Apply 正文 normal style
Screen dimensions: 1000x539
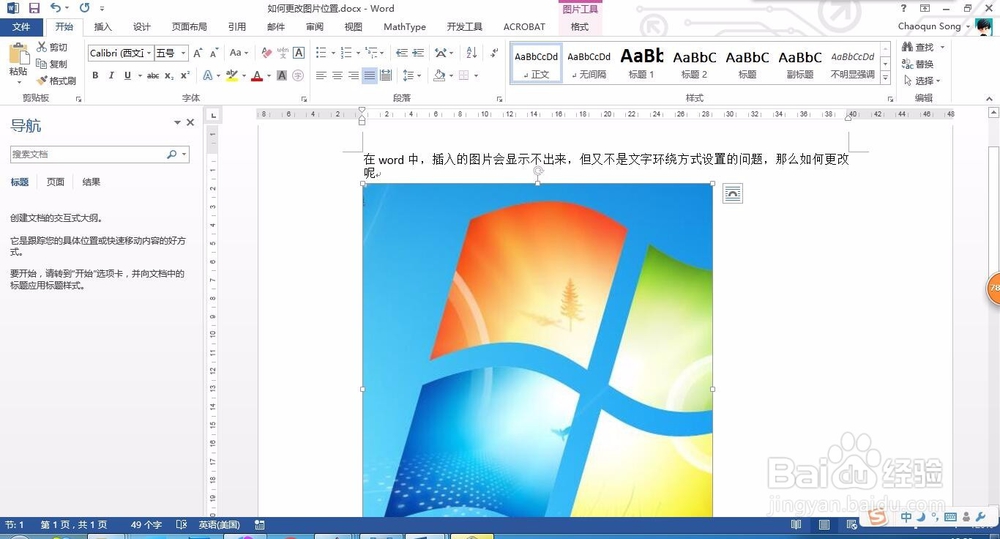point(536,64)
